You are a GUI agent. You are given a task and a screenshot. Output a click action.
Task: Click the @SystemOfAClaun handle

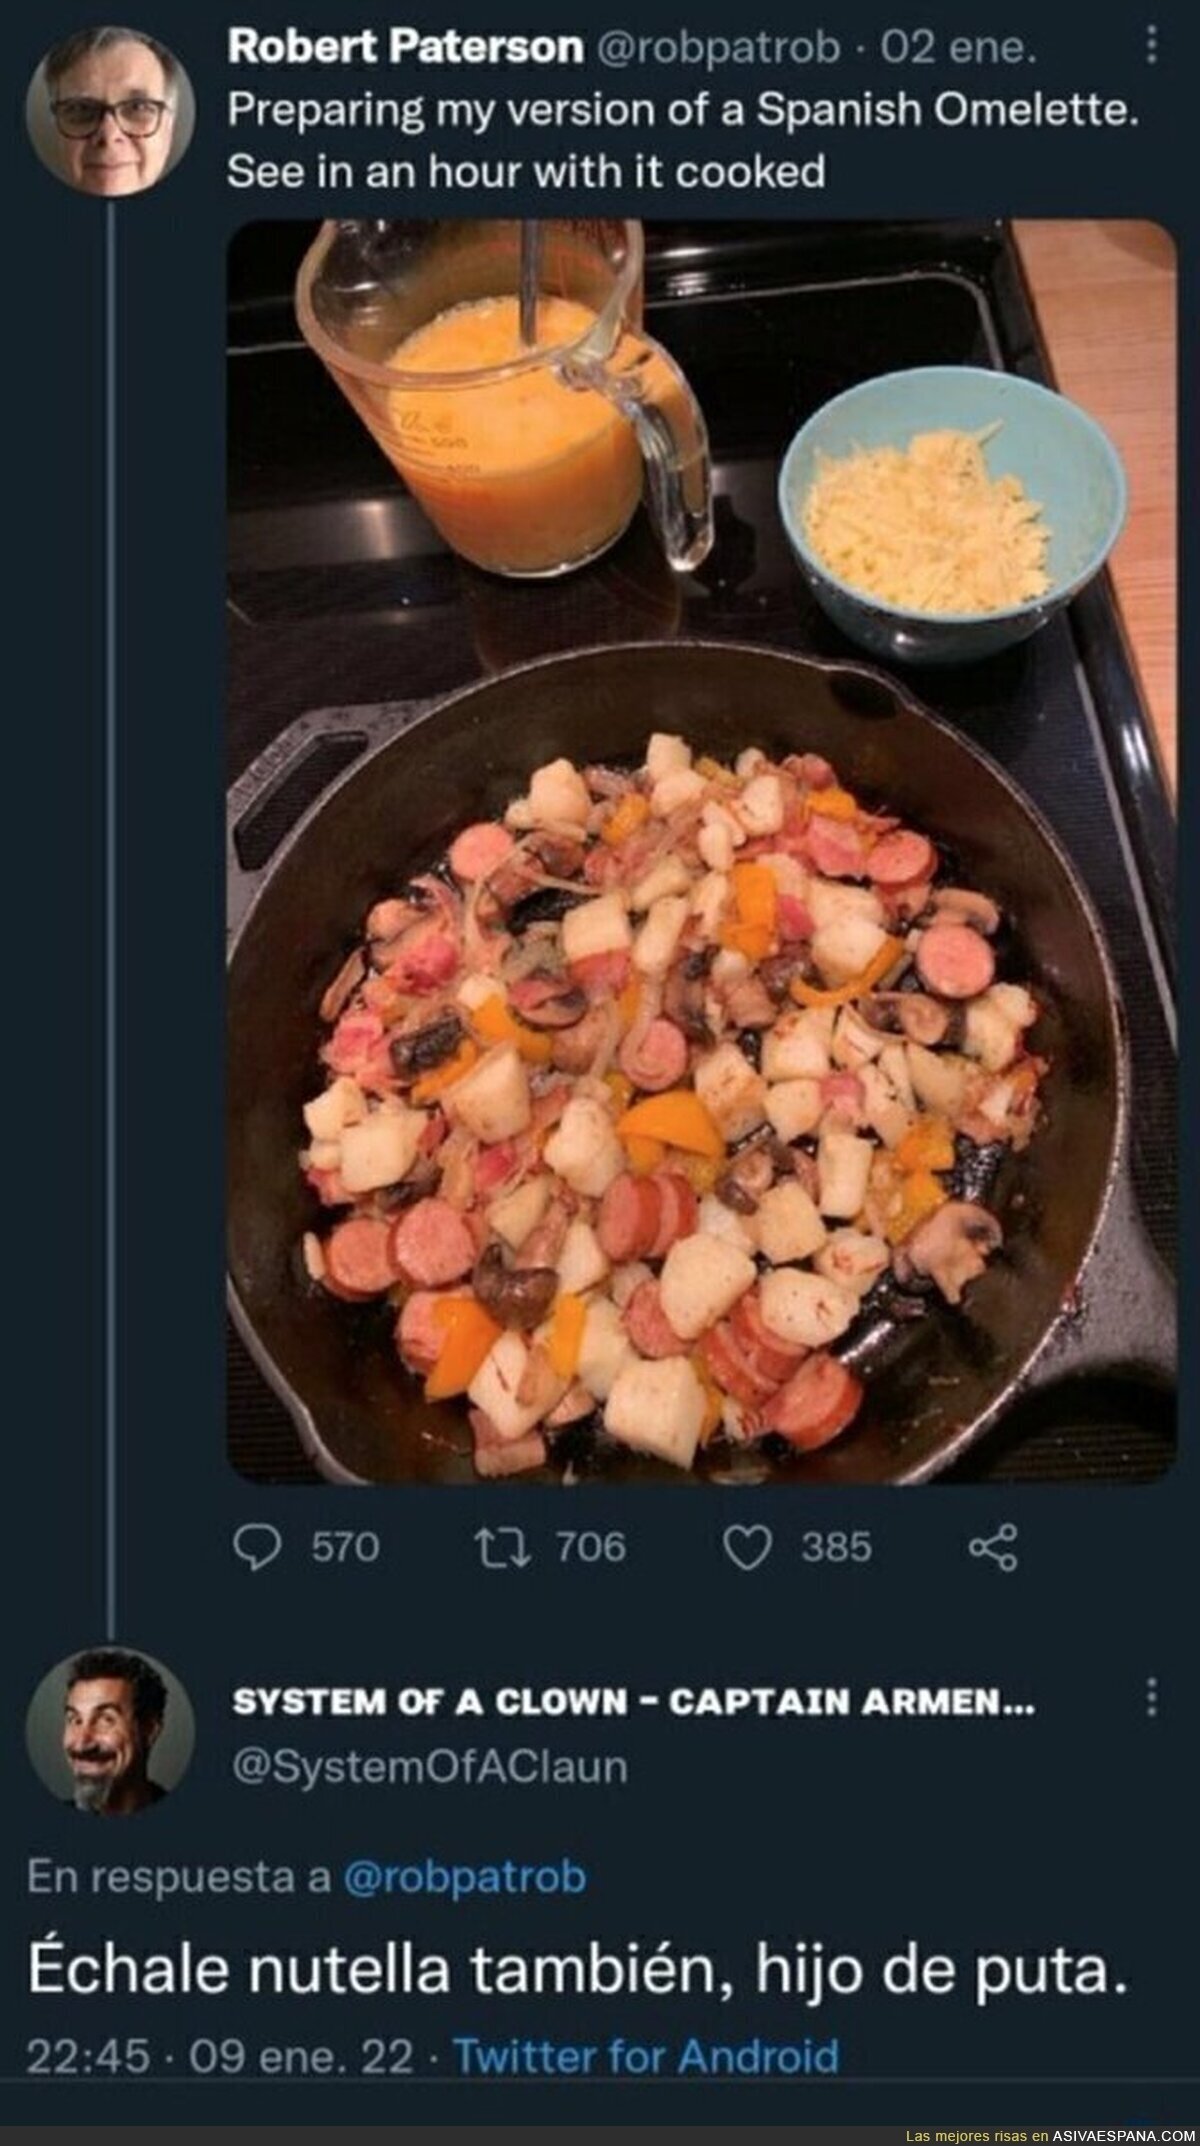[x=430, y=1766]
